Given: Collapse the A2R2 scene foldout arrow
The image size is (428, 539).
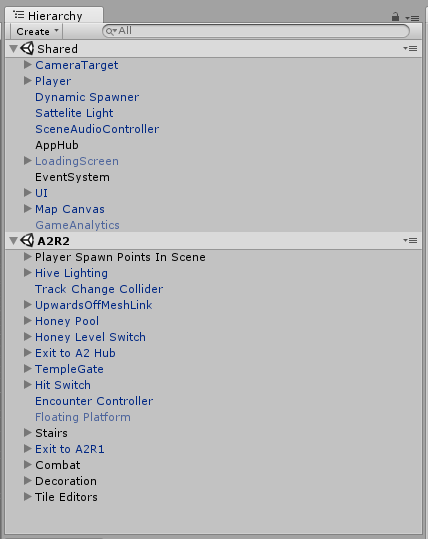Looking at the screenshot, I should click(x=13, y=240).
